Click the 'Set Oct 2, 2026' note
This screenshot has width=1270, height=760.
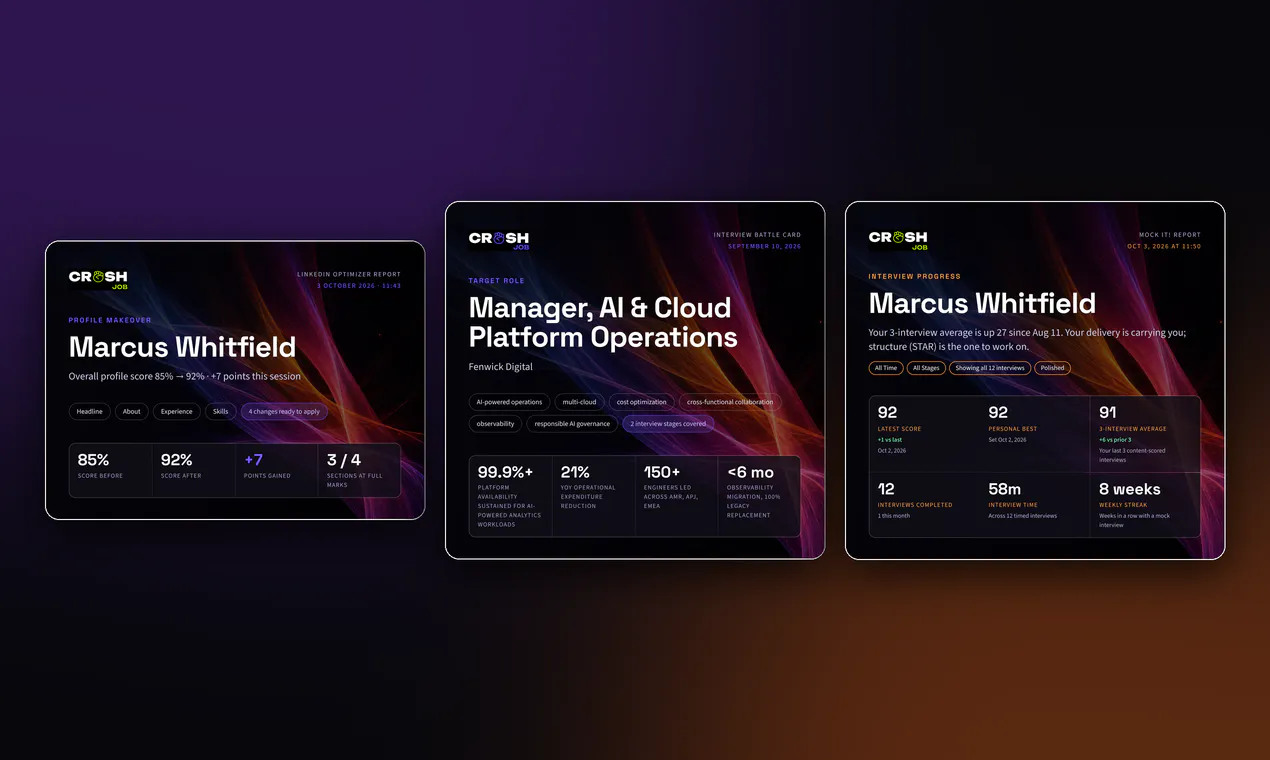click(x=1007, y=440)
